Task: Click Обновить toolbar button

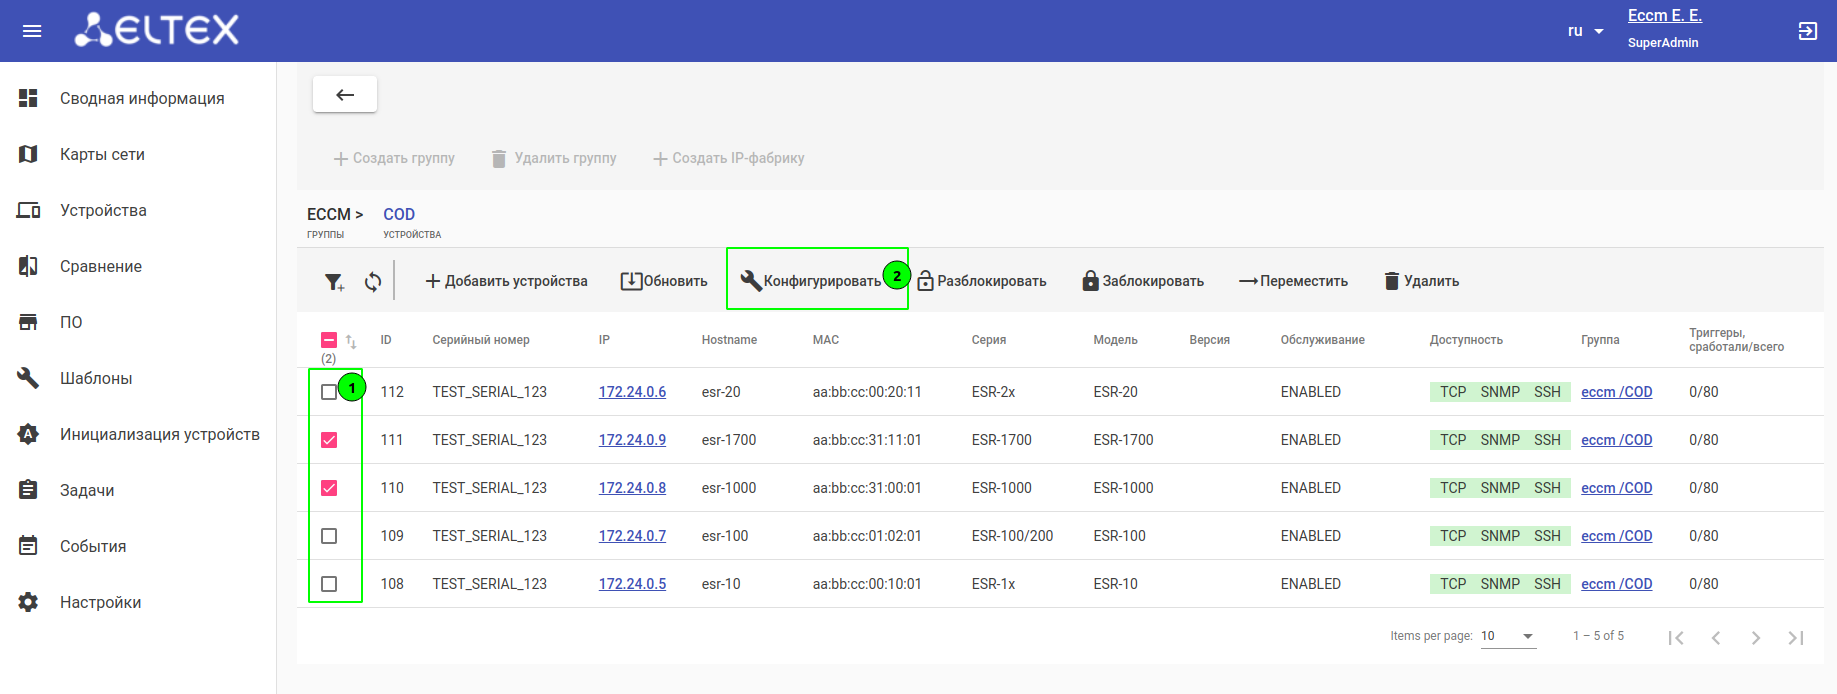Action: coord(664,281)
